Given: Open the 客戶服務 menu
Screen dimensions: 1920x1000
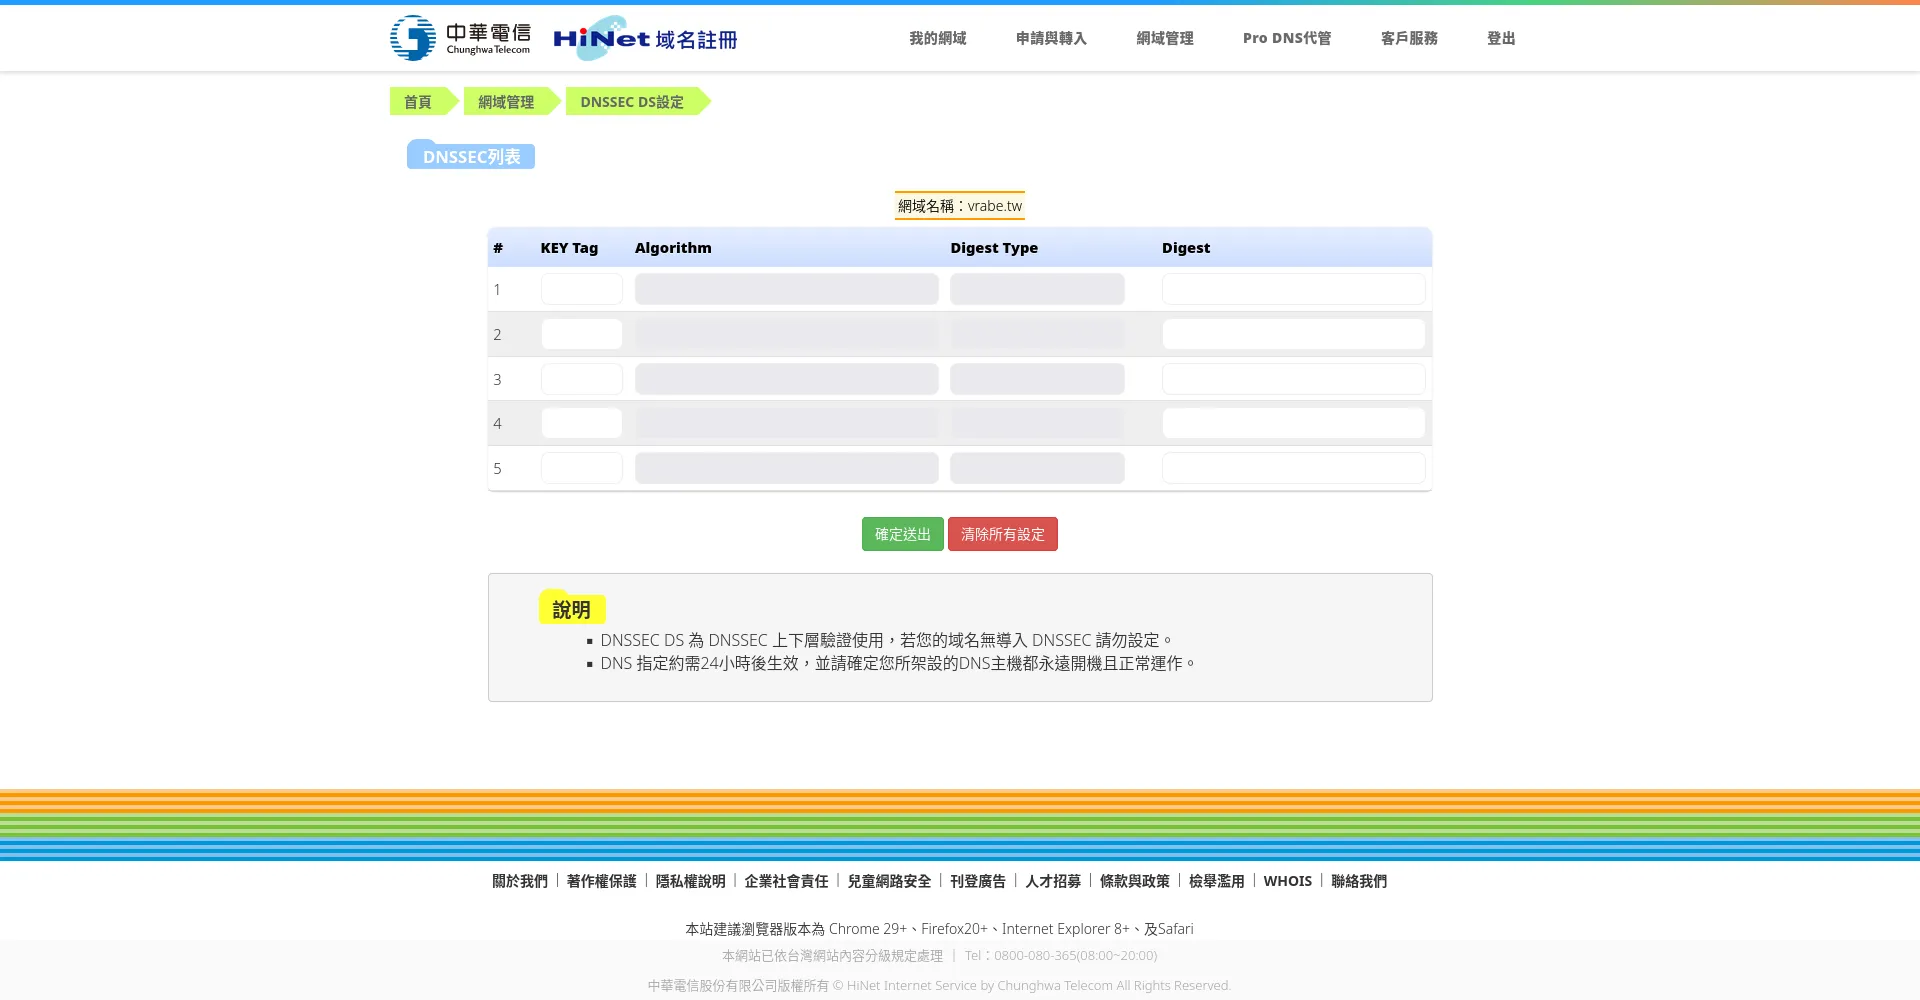Looking at the screenshot, I should click(1408, 38).
